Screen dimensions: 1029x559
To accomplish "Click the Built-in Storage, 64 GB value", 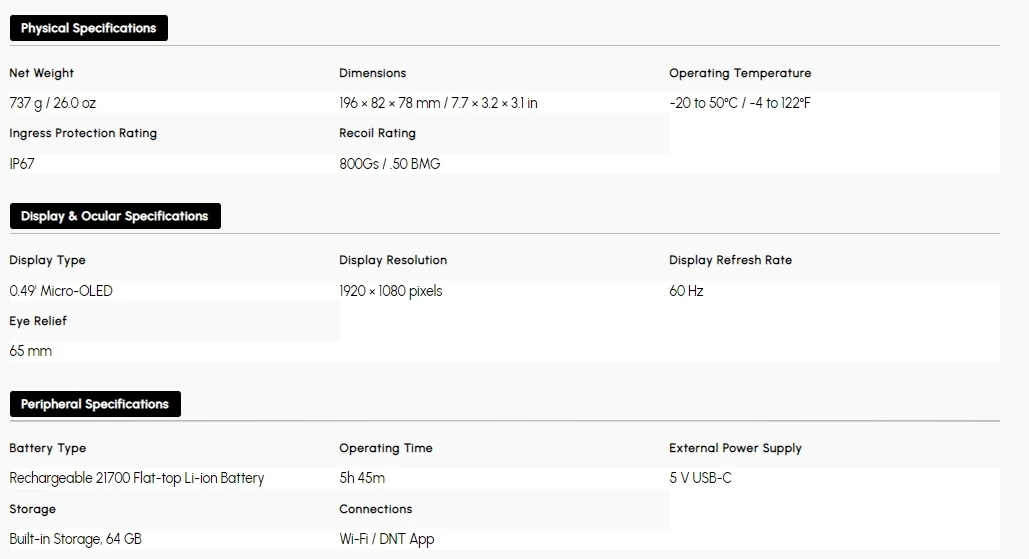I will tap(75, 539).
